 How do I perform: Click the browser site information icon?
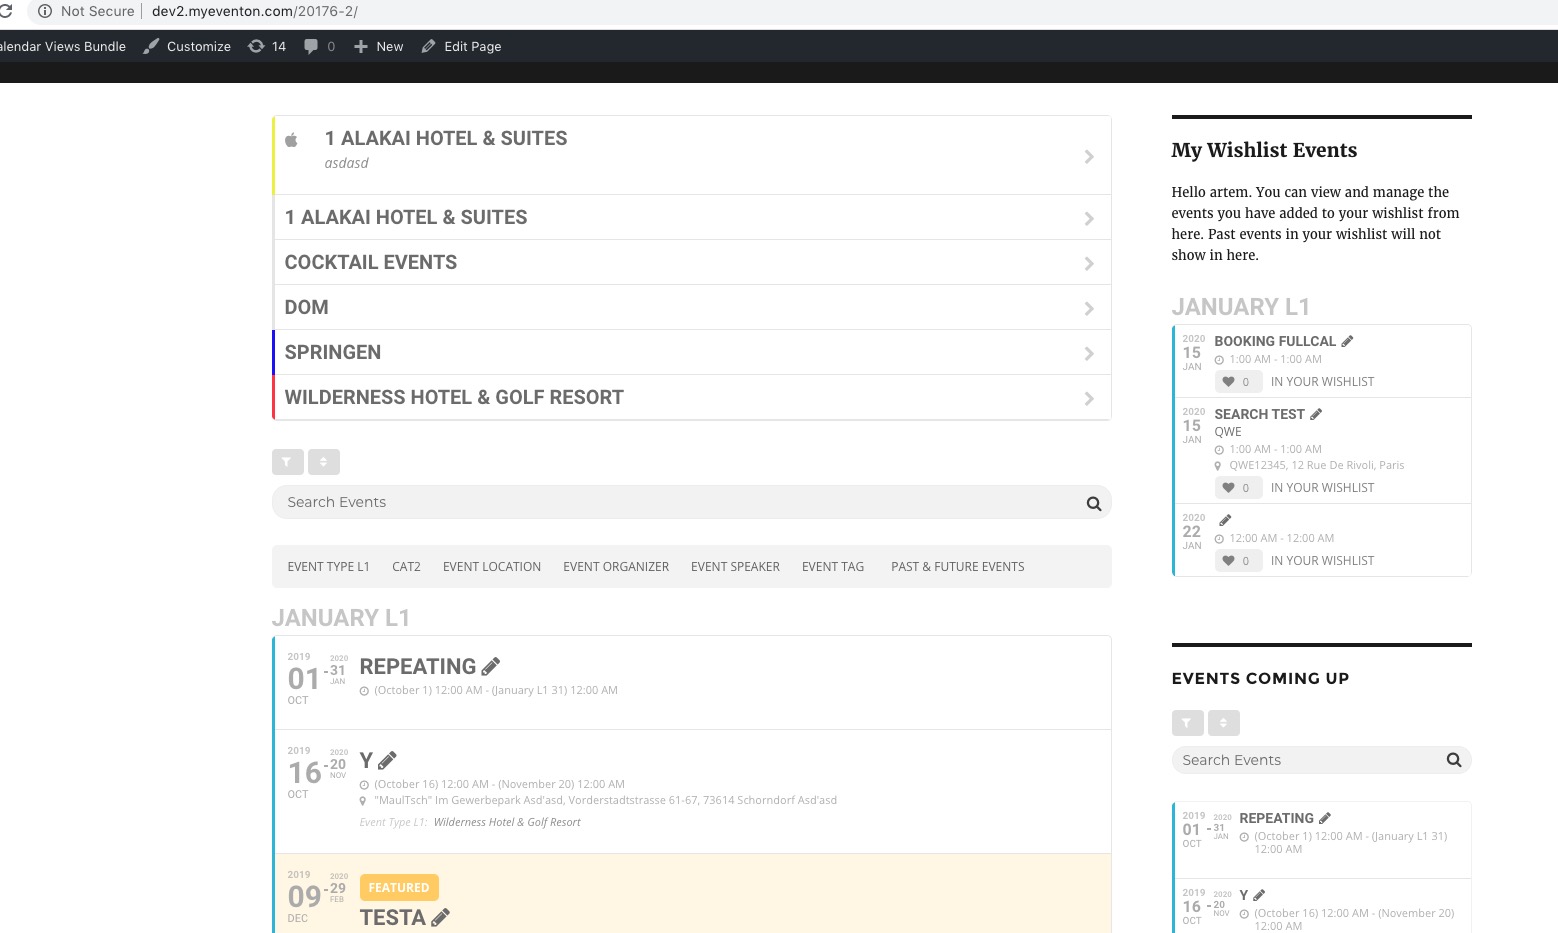pyautogui.click(x=44, y=11)
